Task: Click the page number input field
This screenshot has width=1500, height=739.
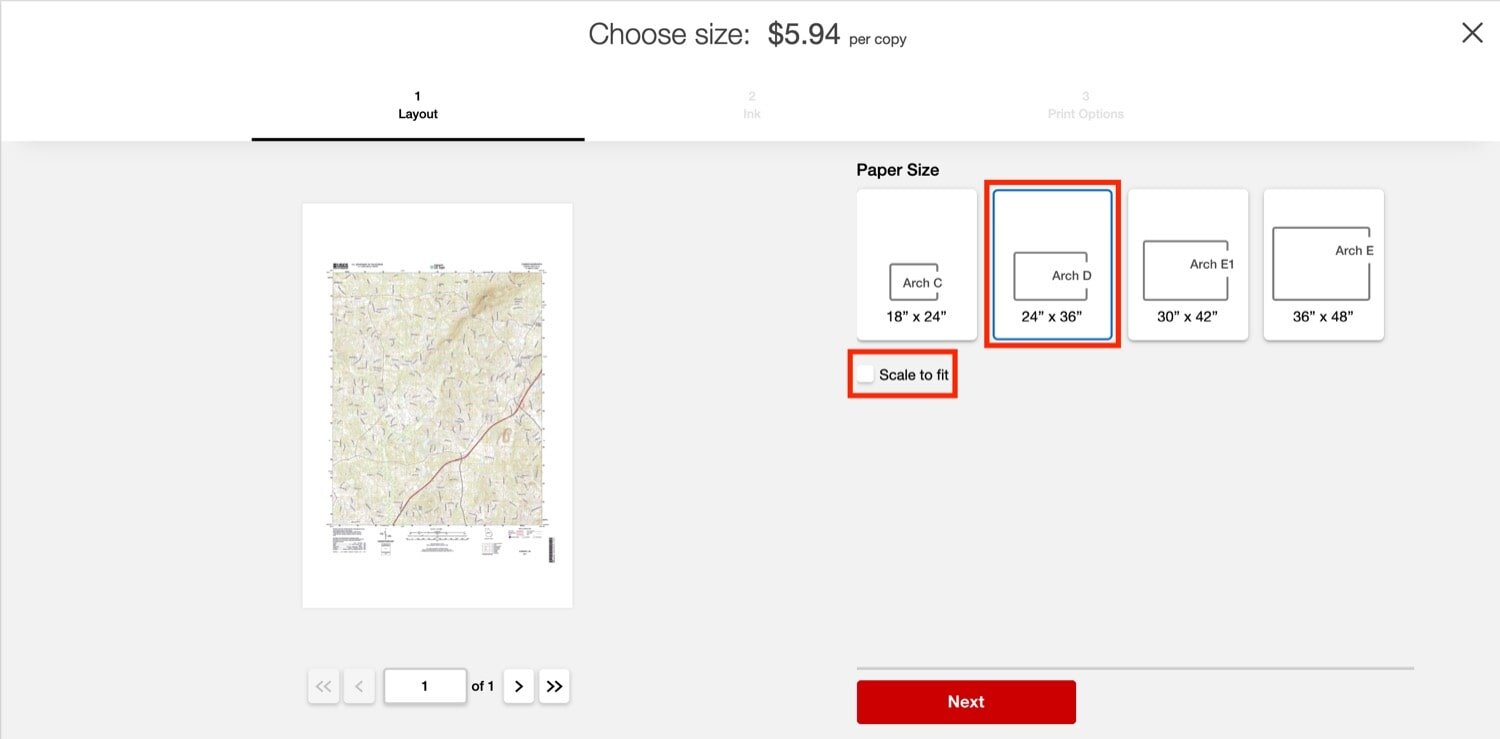Action: click(425, 686)
